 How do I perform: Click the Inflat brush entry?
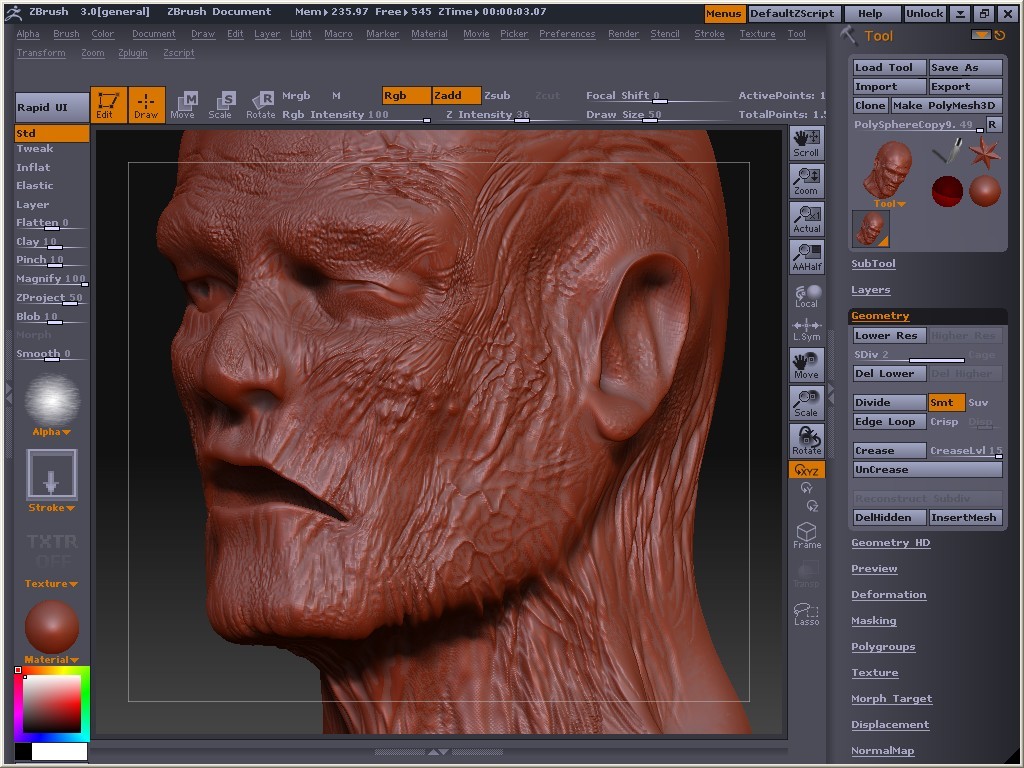click(x=33, y=167)
